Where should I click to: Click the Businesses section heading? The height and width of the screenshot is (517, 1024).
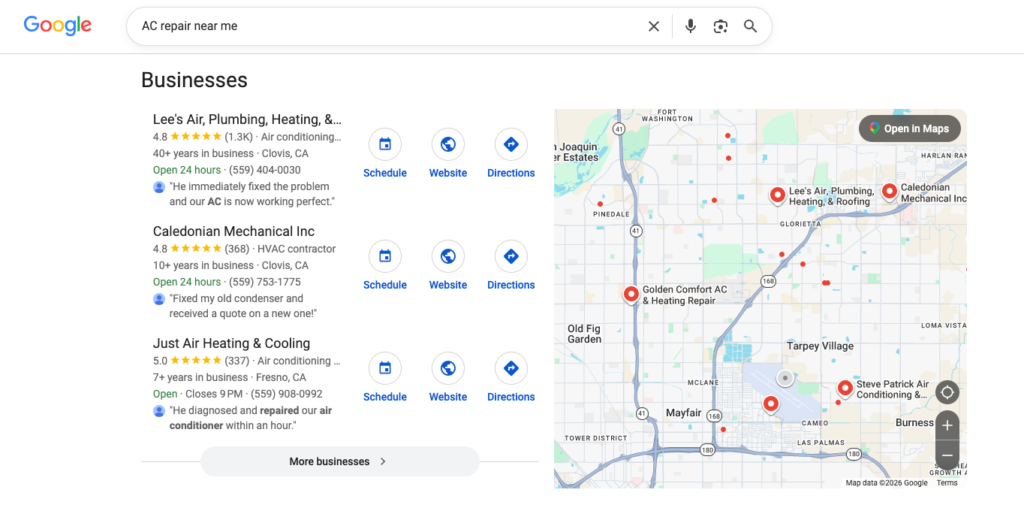click(x=195, y=80)
